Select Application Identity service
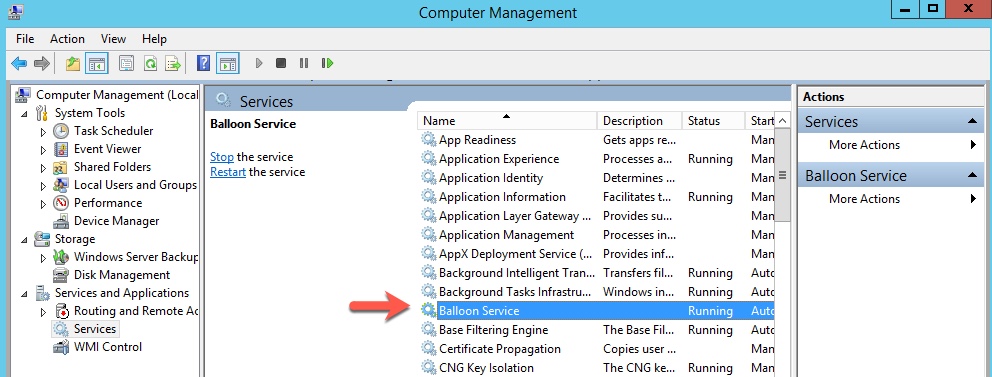The image size is (992, 377). pos(597,178)
